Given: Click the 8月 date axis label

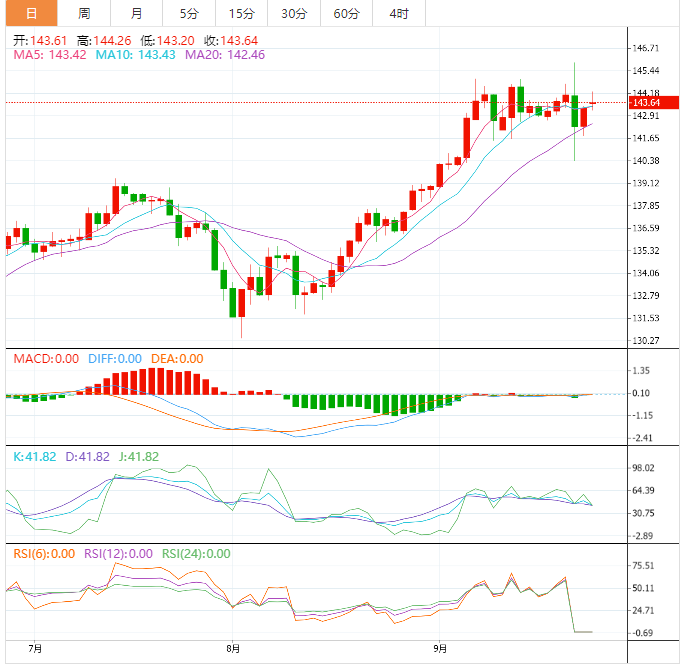Looking at the screenshot, I should pos(233,648).
